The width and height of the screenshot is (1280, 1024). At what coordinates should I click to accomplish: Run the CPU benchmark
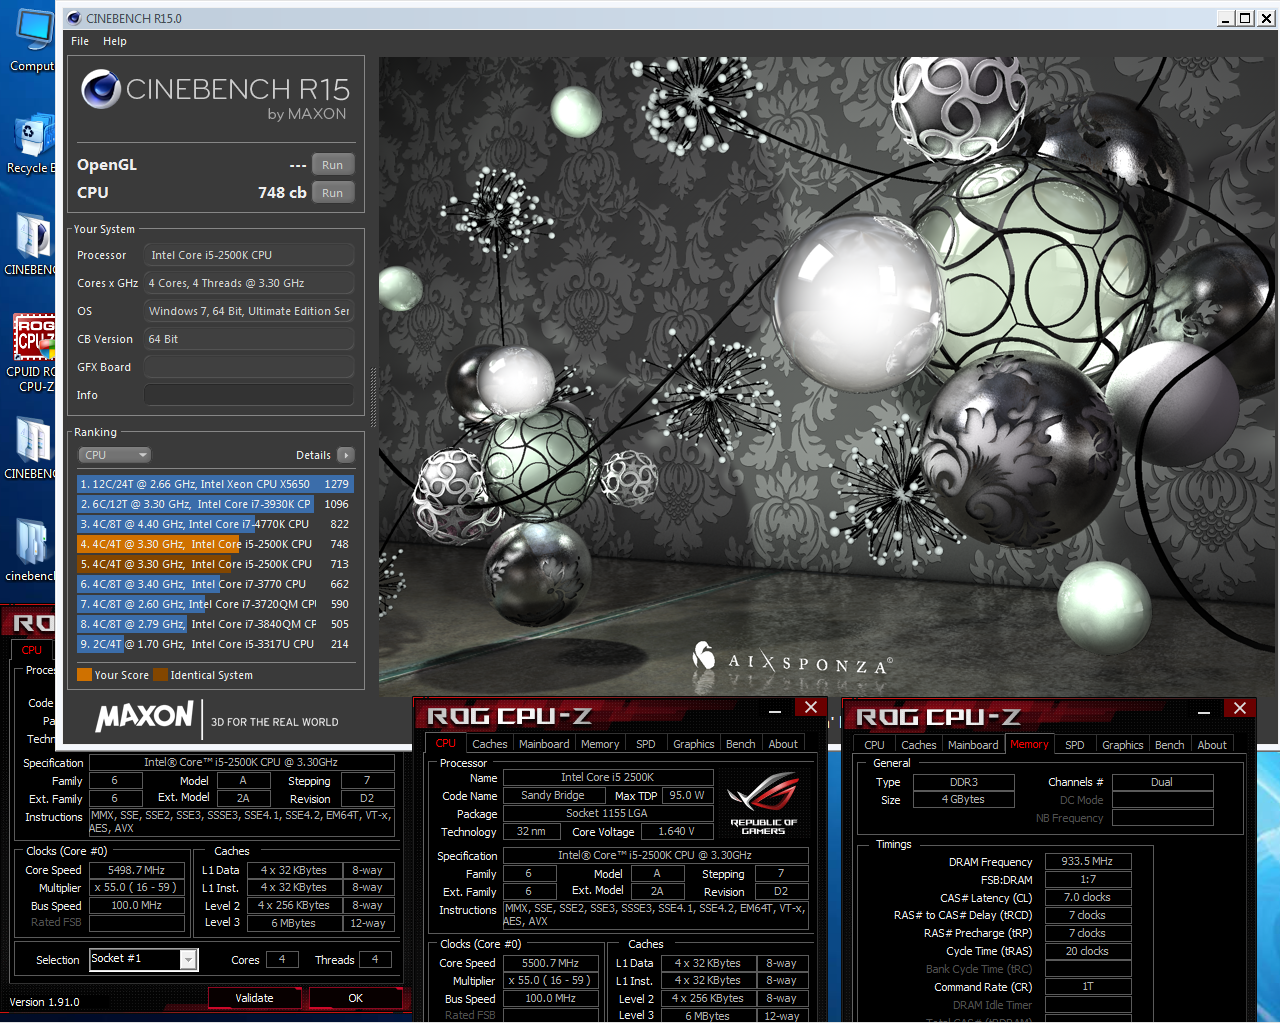pyautogui.click(x=333, y=193)
